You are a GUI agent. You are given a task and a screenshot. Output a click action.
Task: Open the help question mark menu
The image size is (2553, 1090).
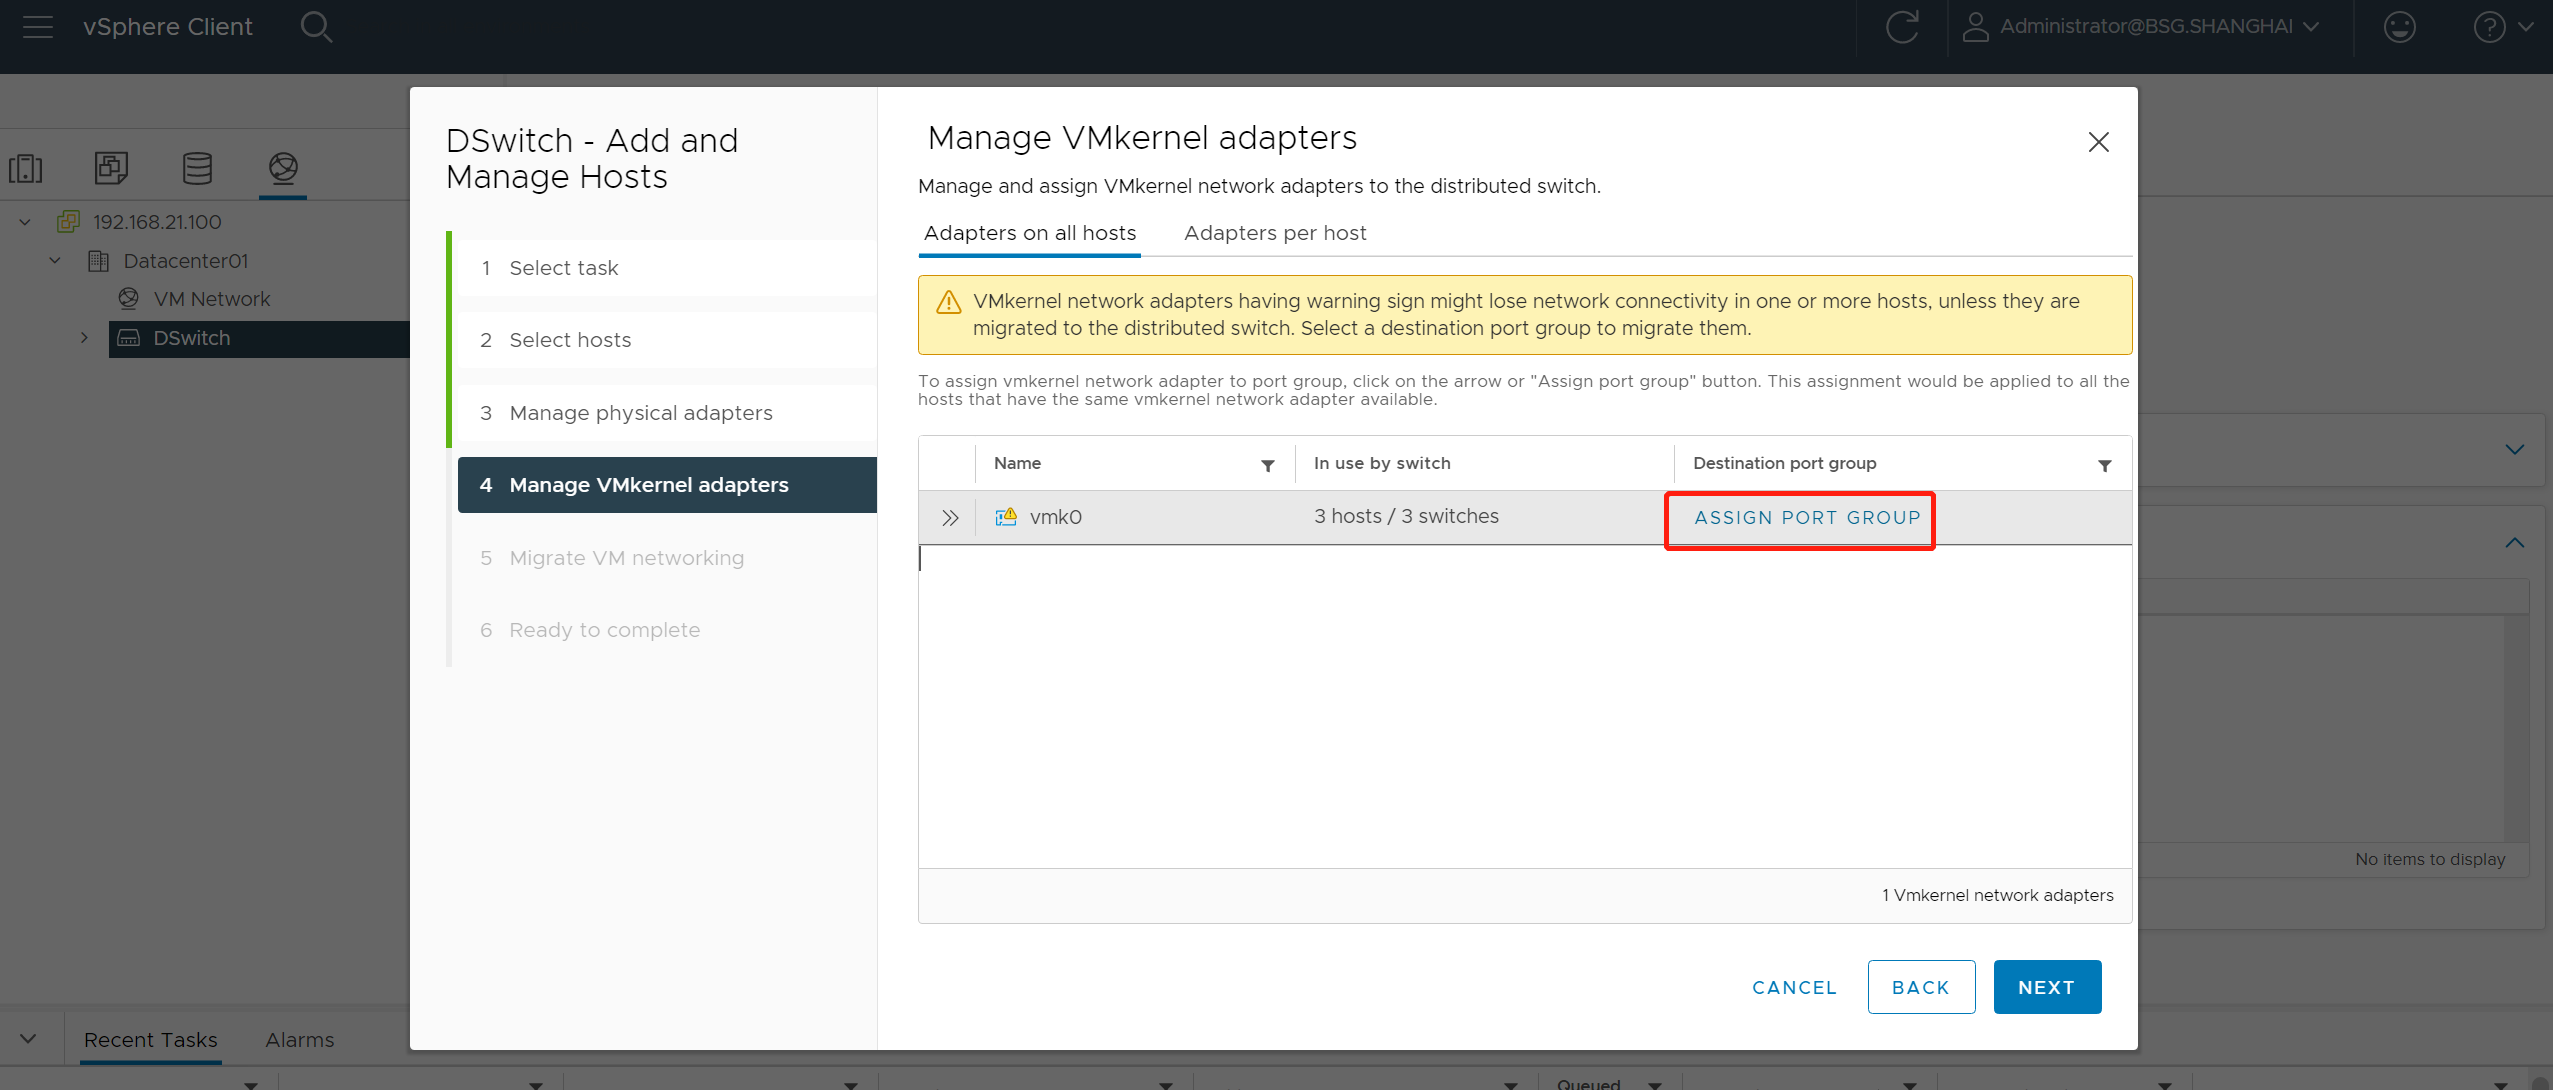pyautogui.click(x=2489, y=27)
